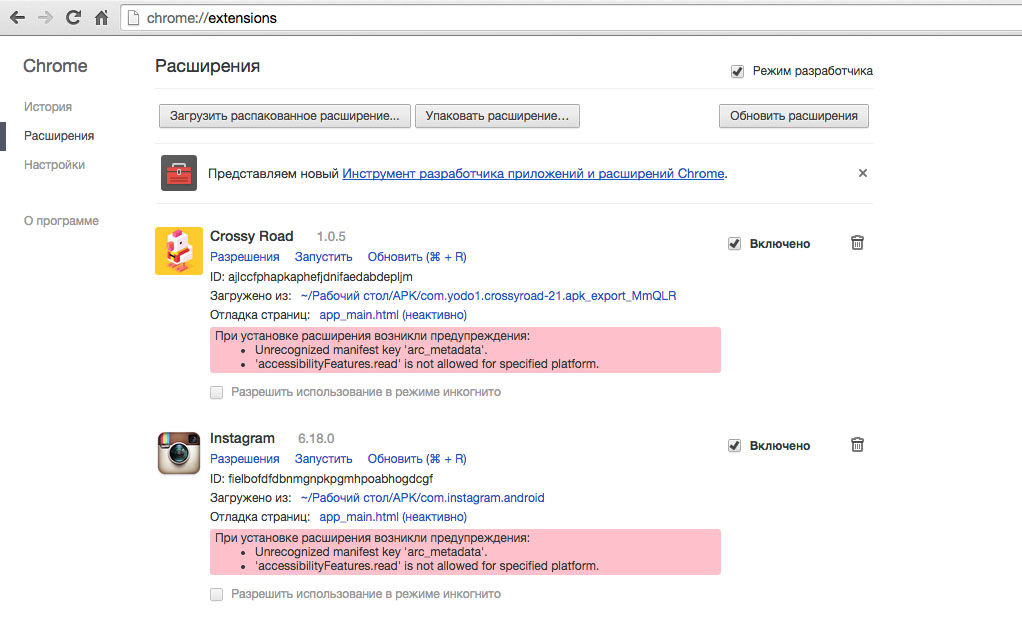Toggle the Режим разработчика checkbox

point(738,71)
